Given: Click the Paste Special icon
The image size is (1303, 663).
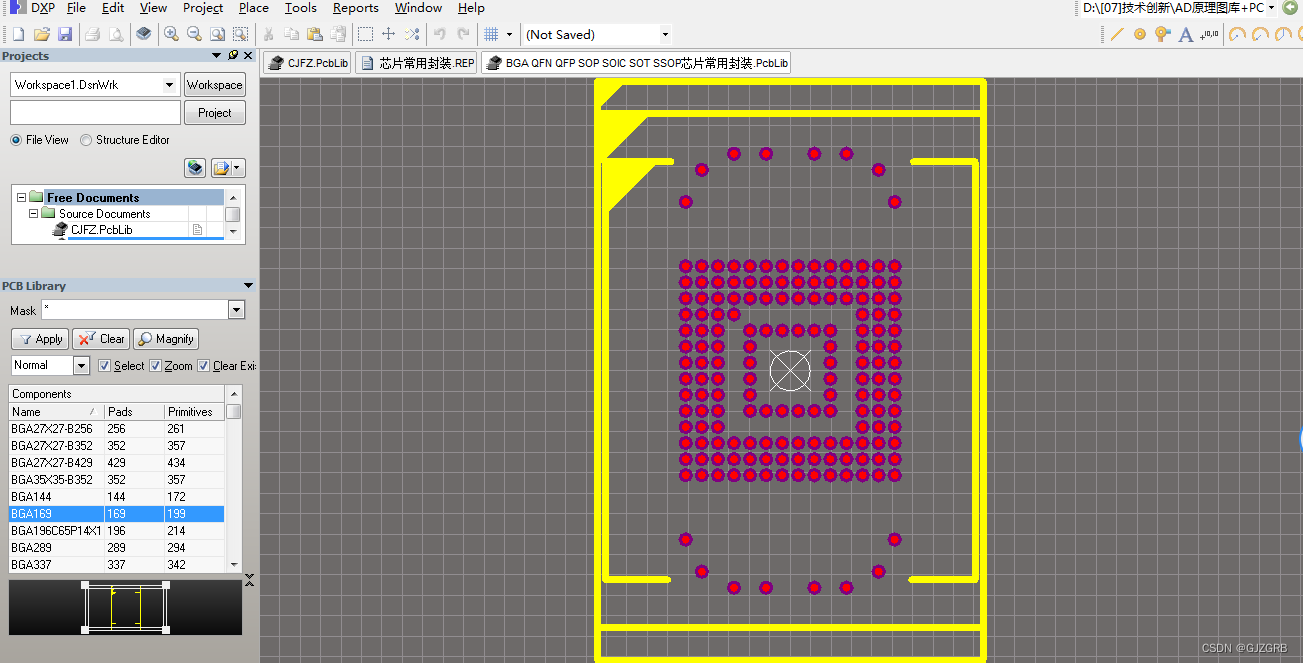Looking at the screenshot, I should [339, 34].
